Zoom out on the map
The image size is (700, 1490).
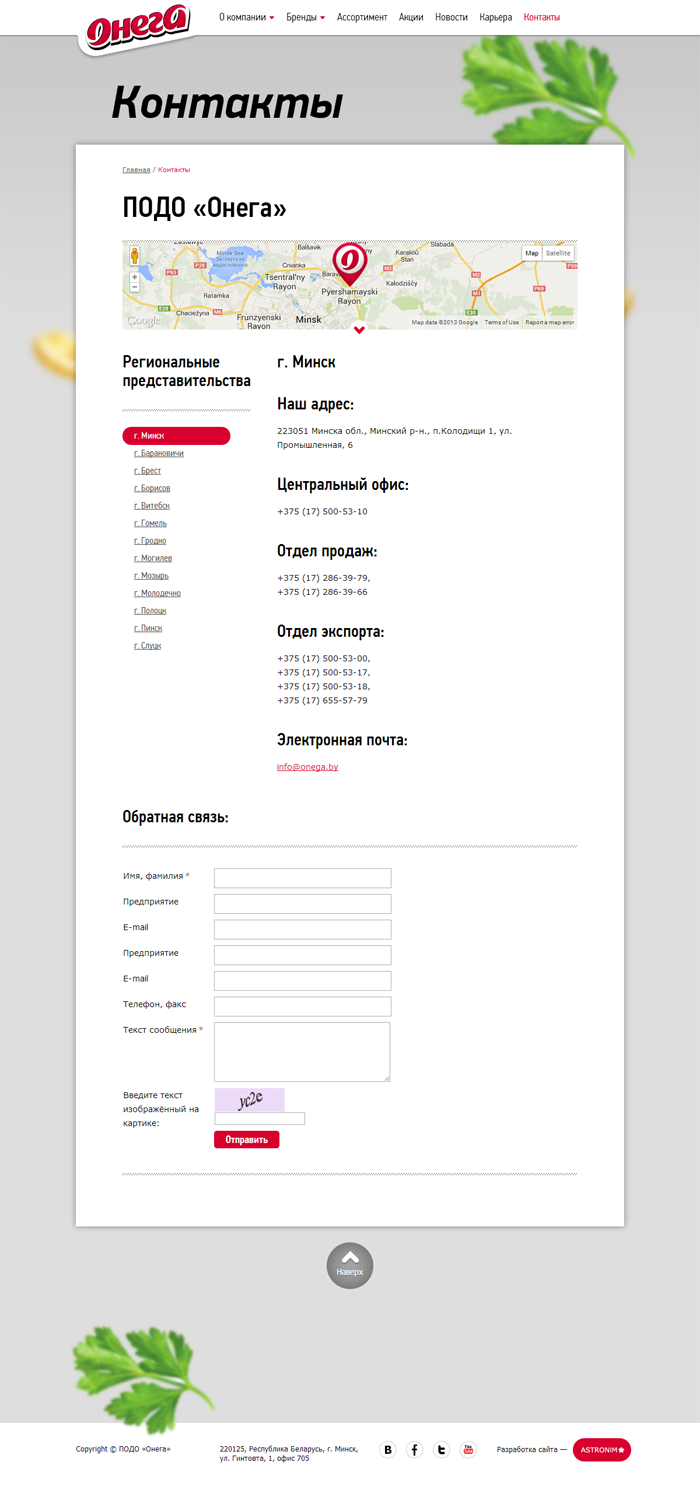pos(135,287)
